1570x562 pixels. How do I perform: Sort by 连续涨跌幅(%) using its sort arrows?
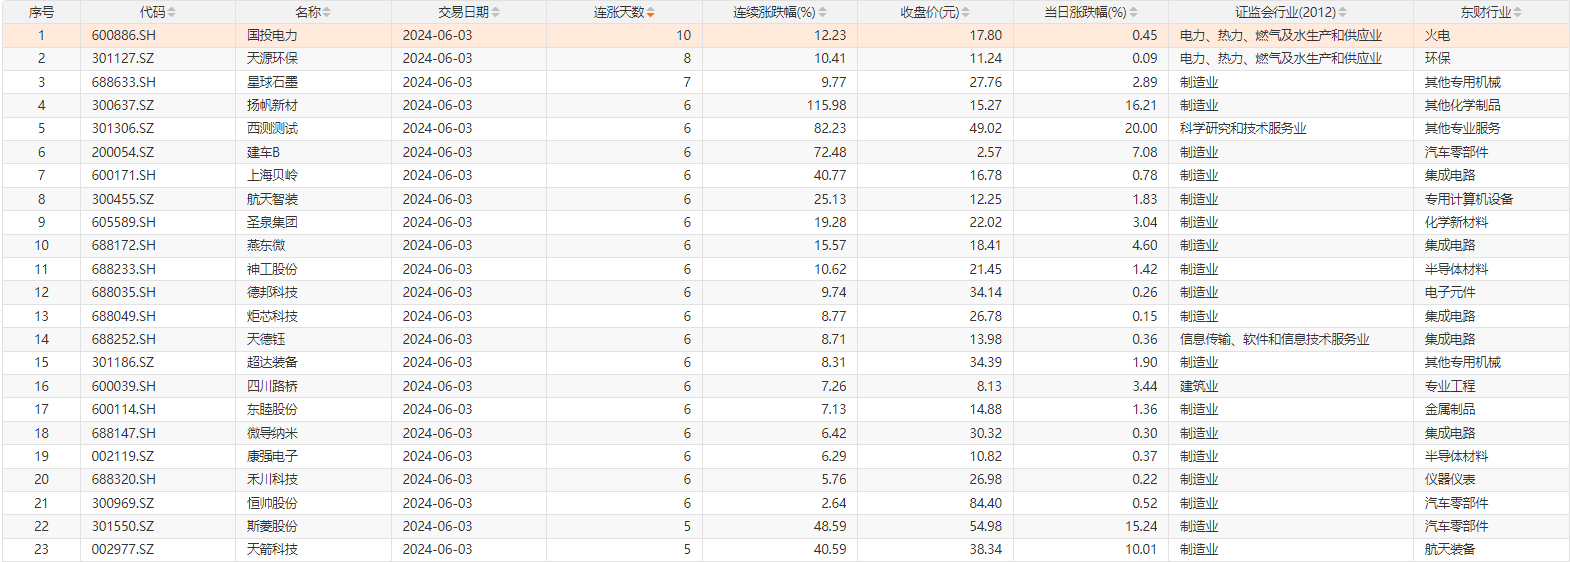[x=822, y=12]
